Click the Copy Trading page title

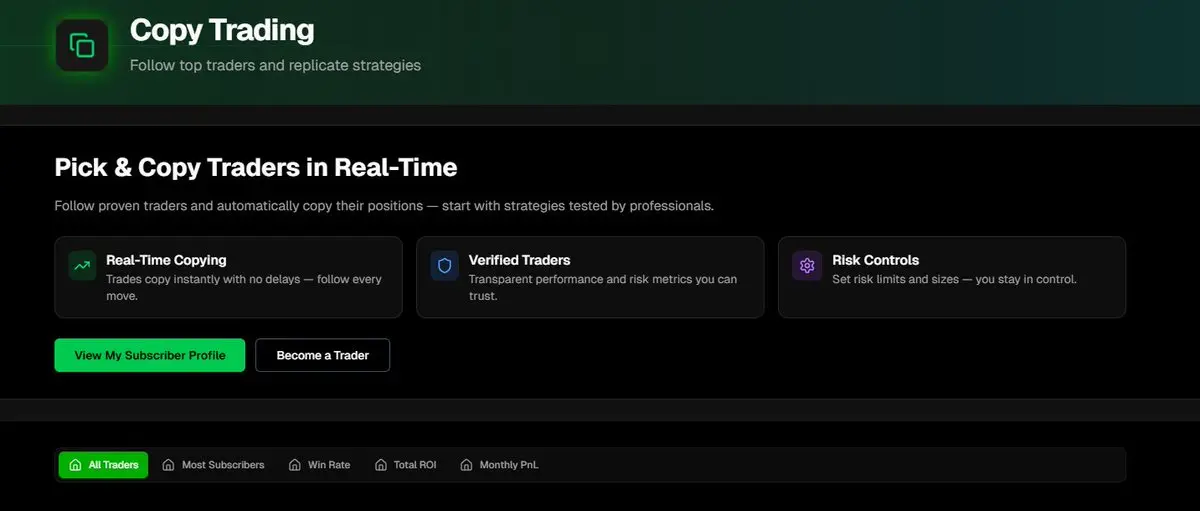[222, 30]
